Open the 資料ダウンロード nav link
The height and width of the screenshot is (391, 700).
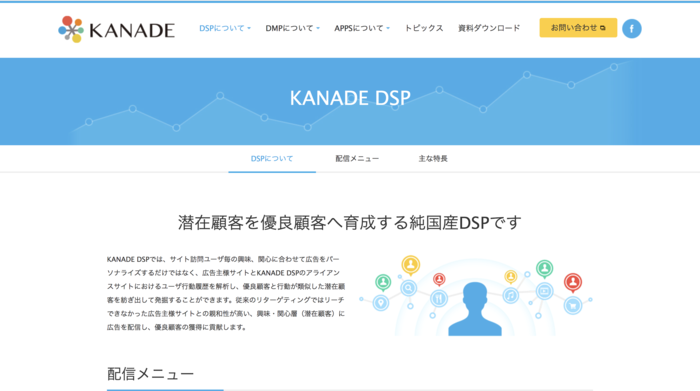[489, 28]
